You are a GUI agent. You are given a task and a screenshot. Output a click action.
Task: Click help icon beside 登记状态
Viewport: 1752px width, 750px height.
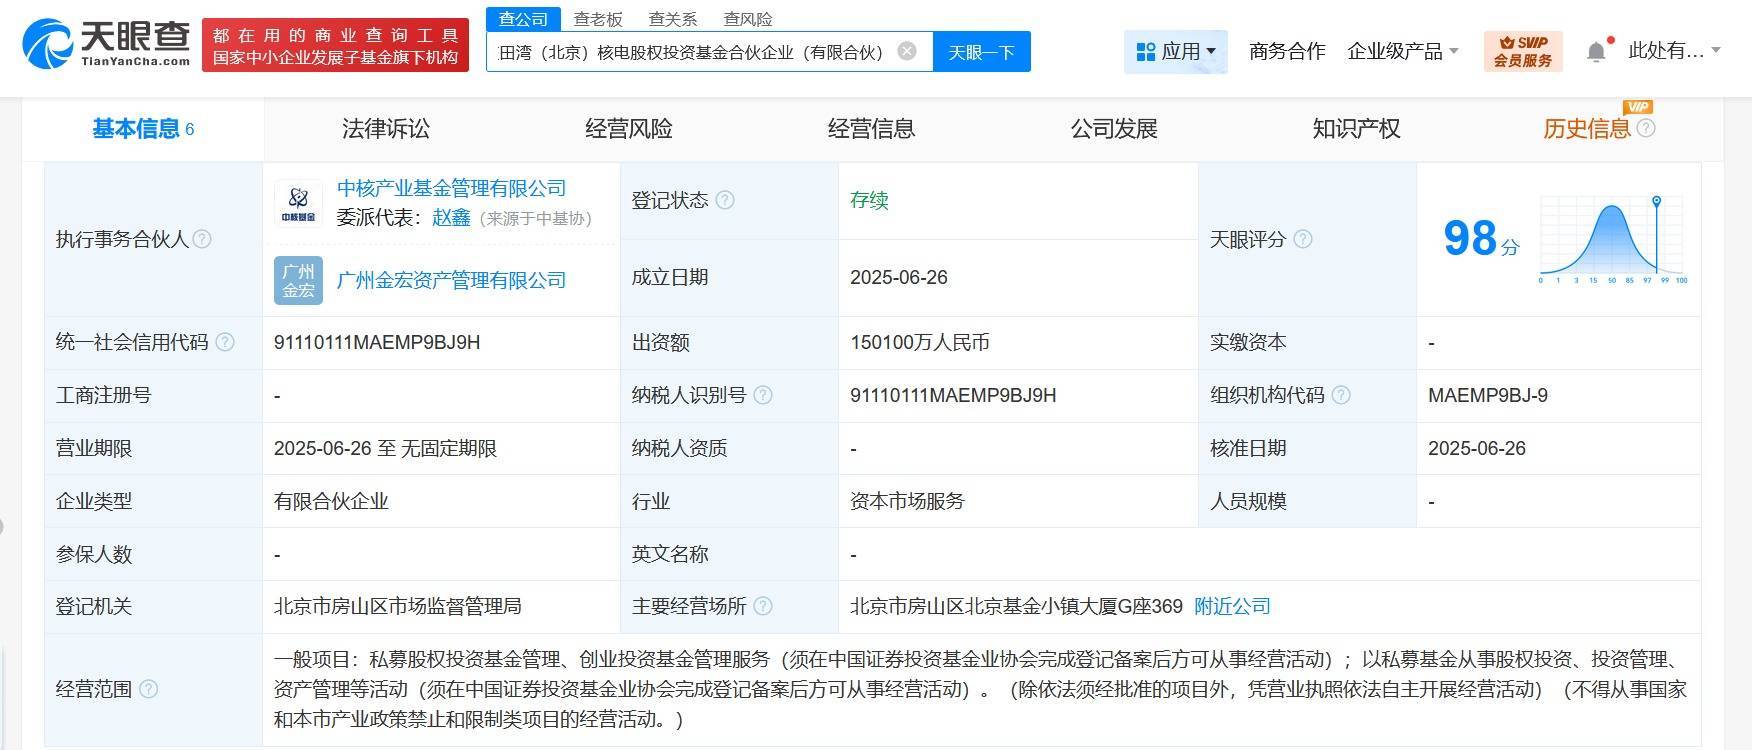point(725,200)
